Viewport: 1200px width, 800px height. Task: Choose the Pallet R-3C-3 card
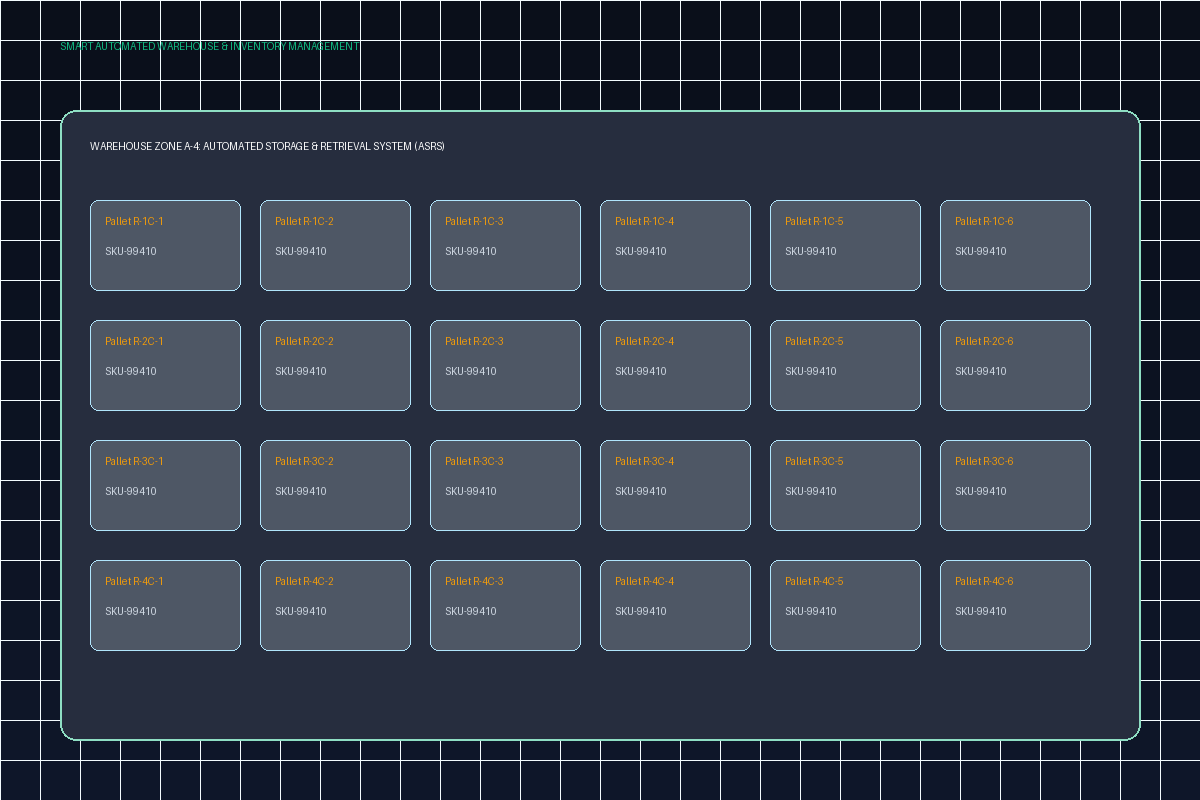505,485
